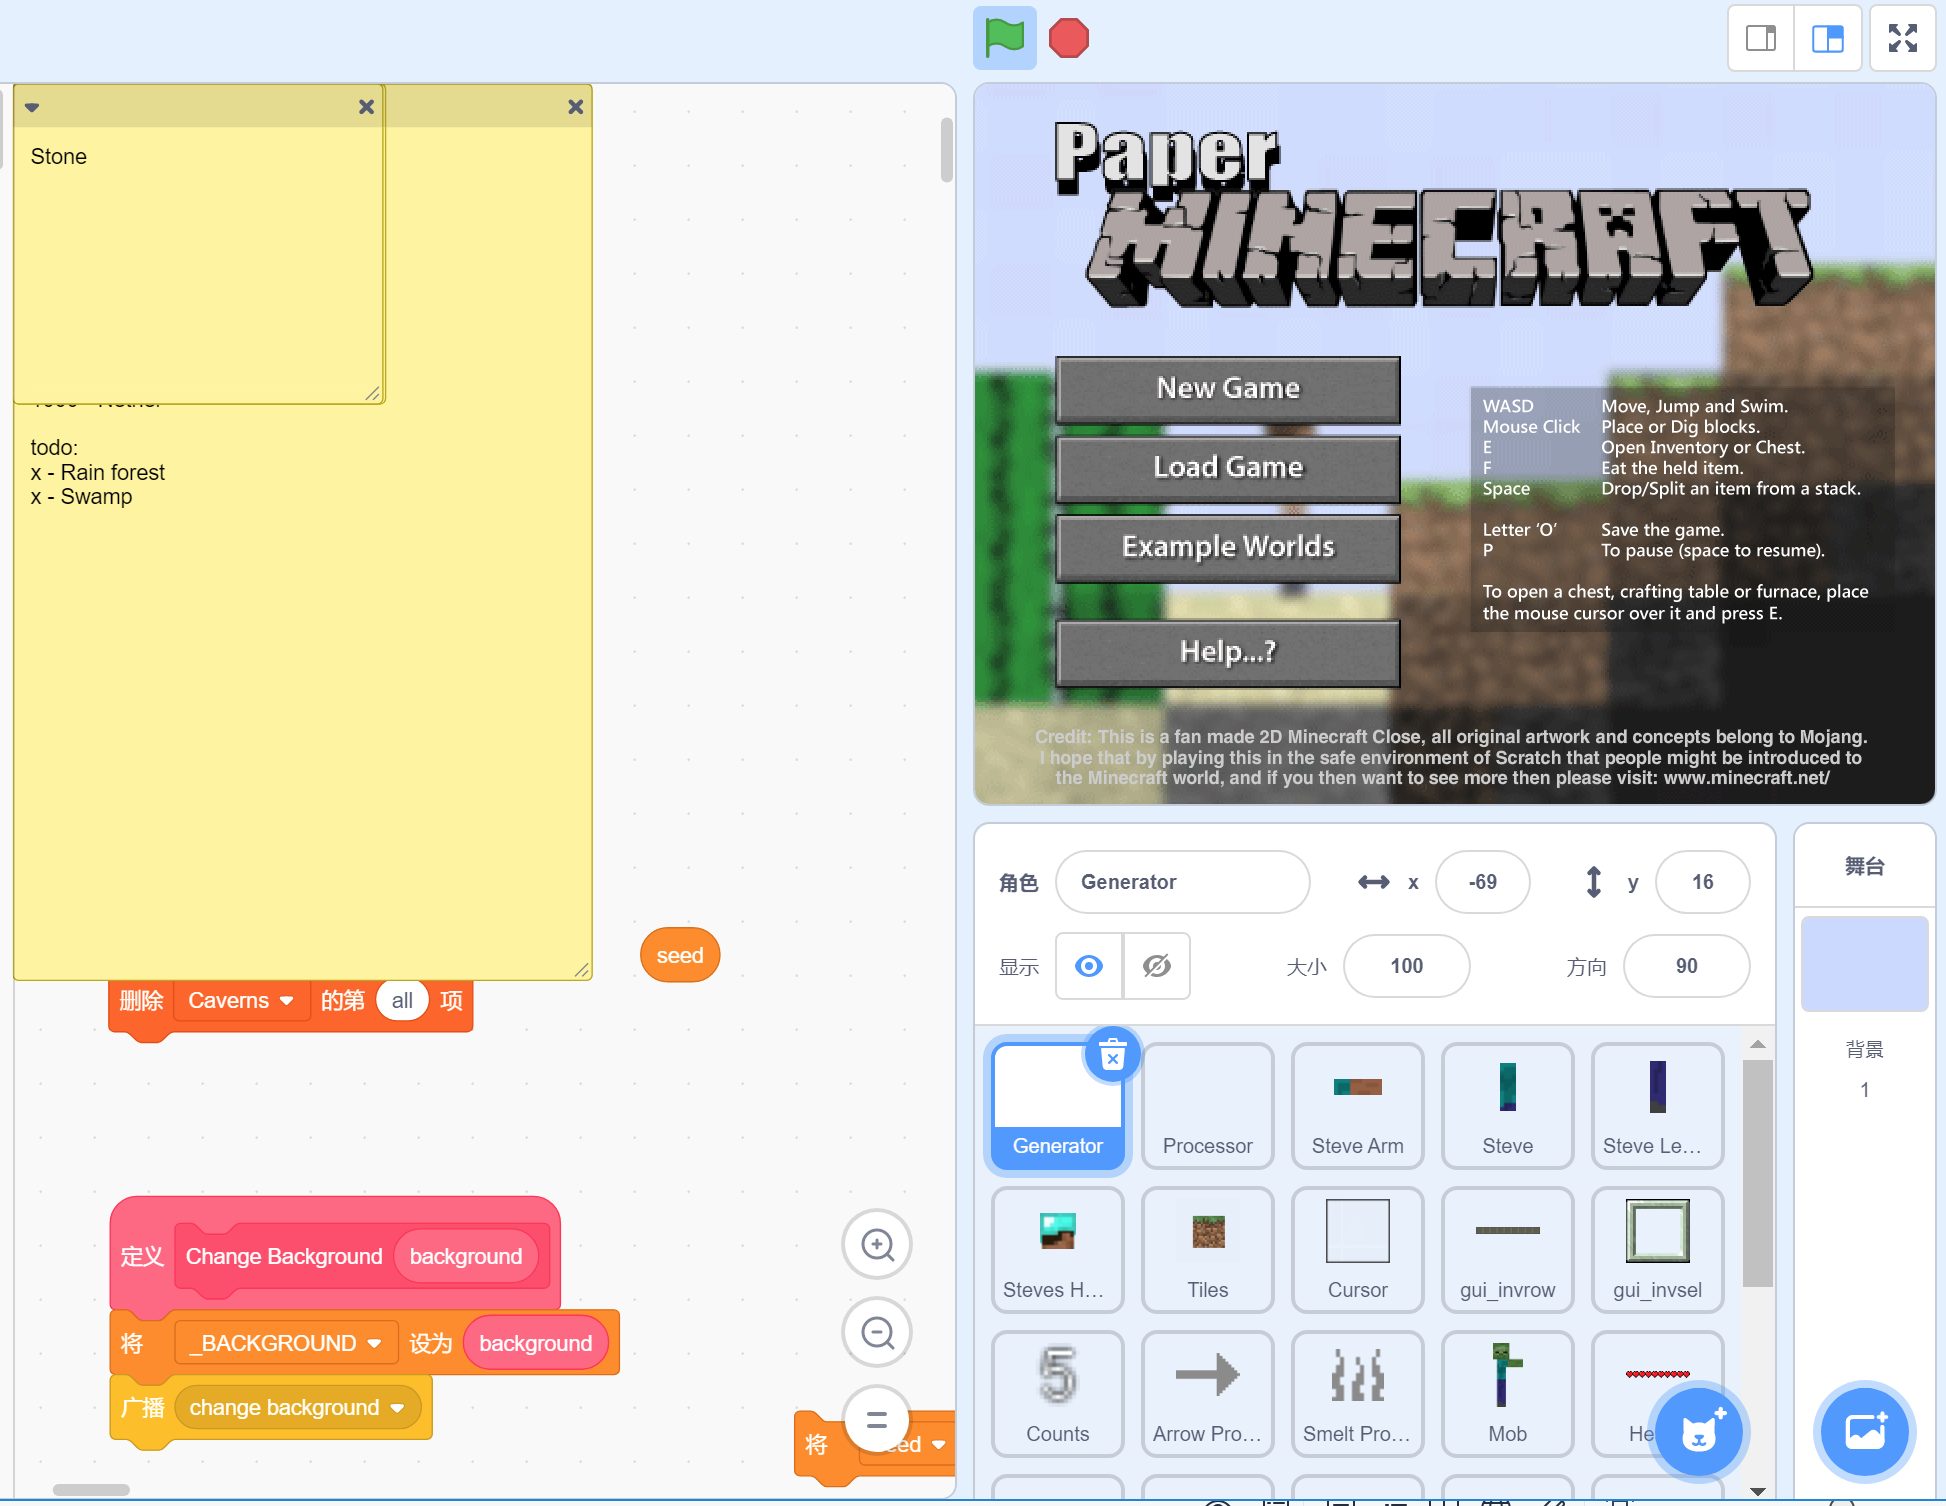Open the _BACKGROUND variable dropdown
1946x1506 pixels.
pyautogui.click(x=286, y=1343)
